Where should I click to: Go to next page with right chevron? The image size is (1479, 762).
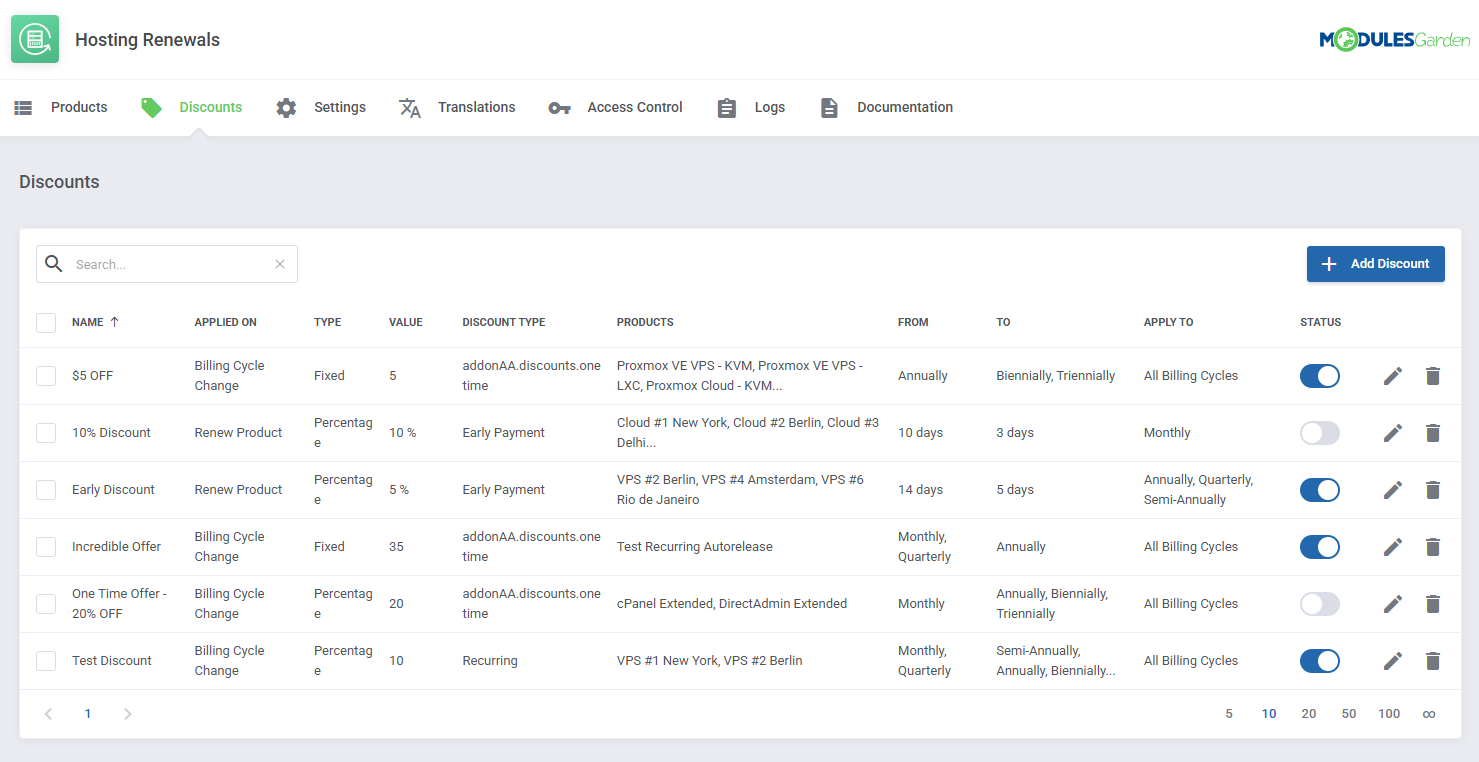coord(127,714)
